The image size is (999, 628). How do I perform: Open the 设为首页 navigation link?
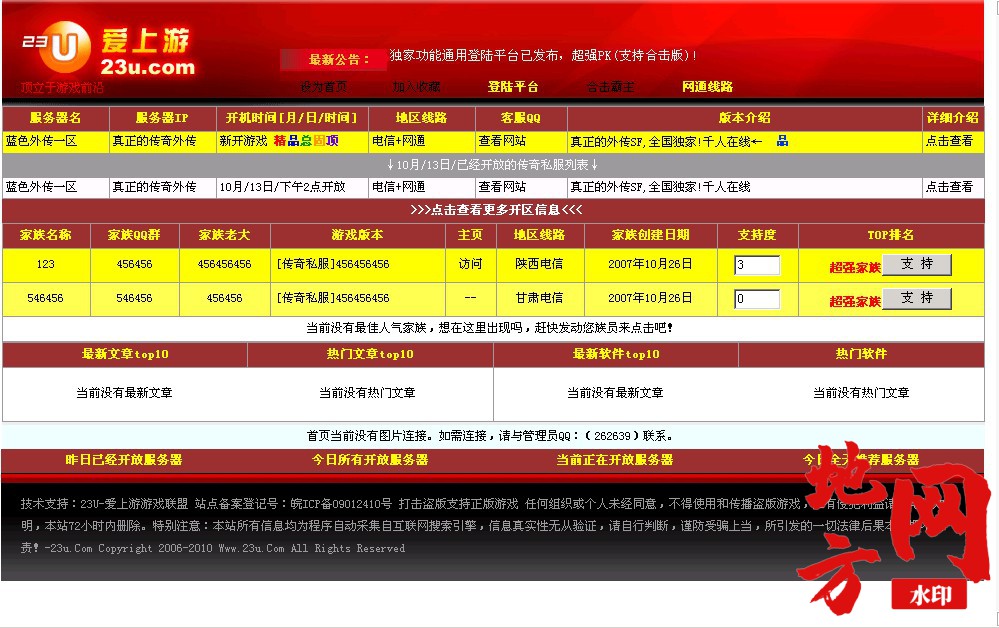tap(324, 87)
